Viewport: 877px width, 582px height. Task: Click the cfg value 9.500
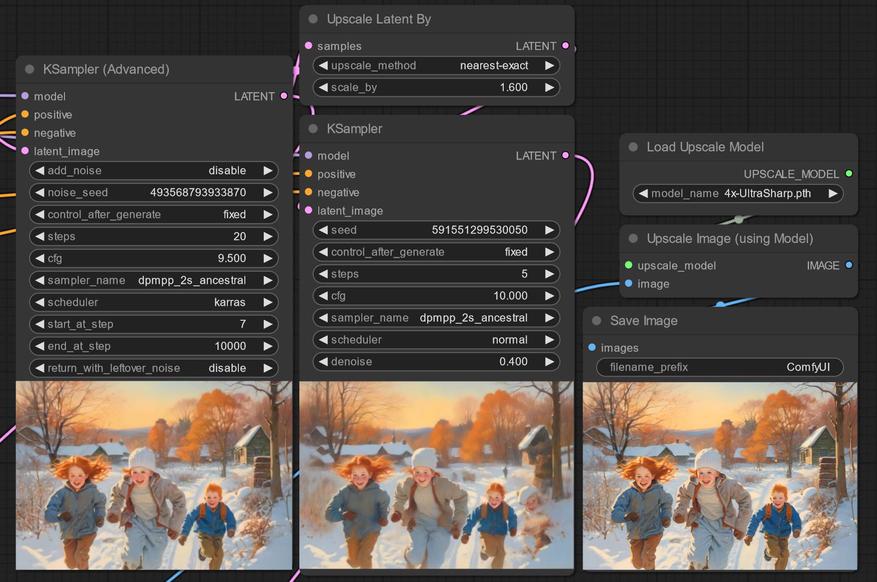click(x=232, y=258)
